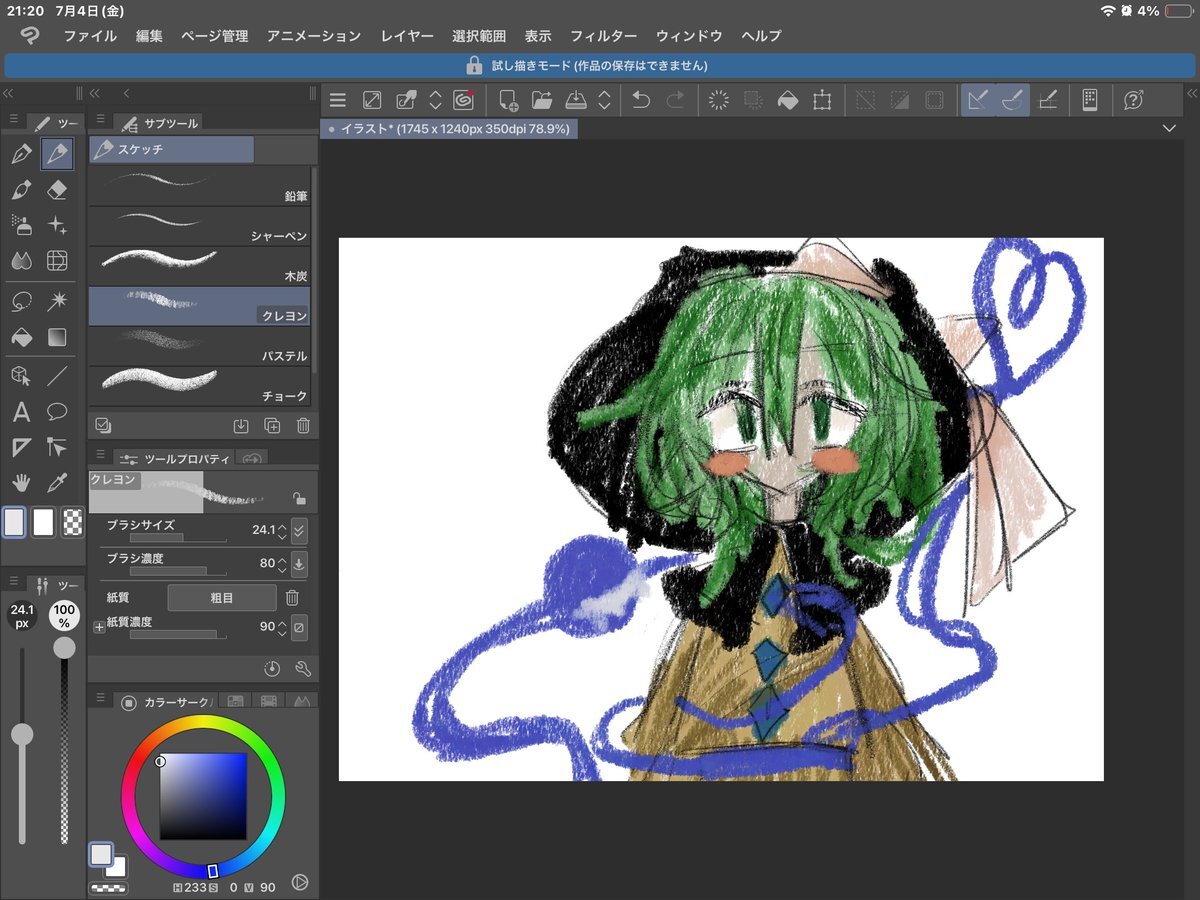Select the Auto select magic wand tool
This screenshot has height=900, width=1200.
click(58, 301)
